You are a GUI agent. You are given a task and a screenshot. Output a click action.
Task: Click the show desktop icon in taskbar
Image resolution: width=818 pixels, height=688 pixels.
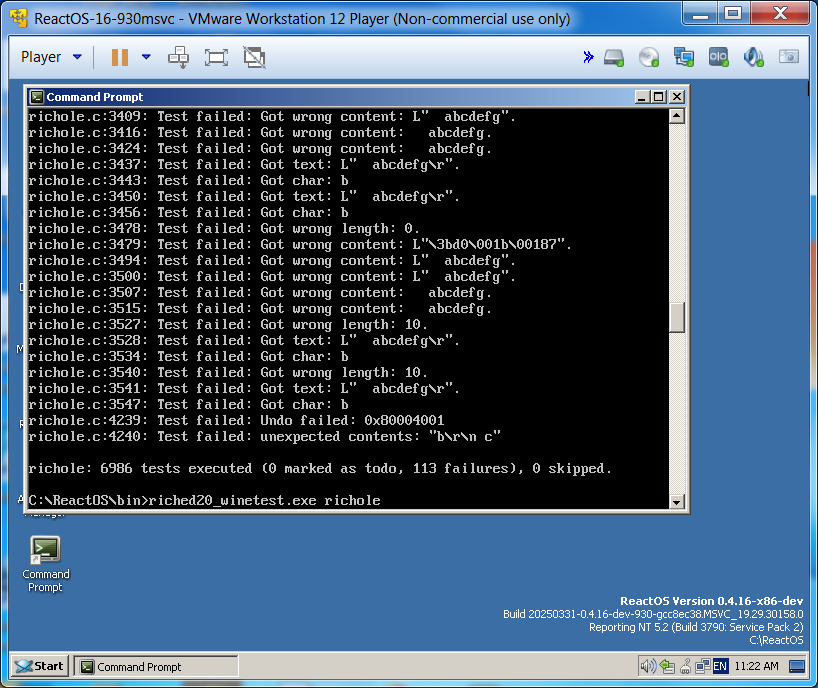[x=797, y=666]
